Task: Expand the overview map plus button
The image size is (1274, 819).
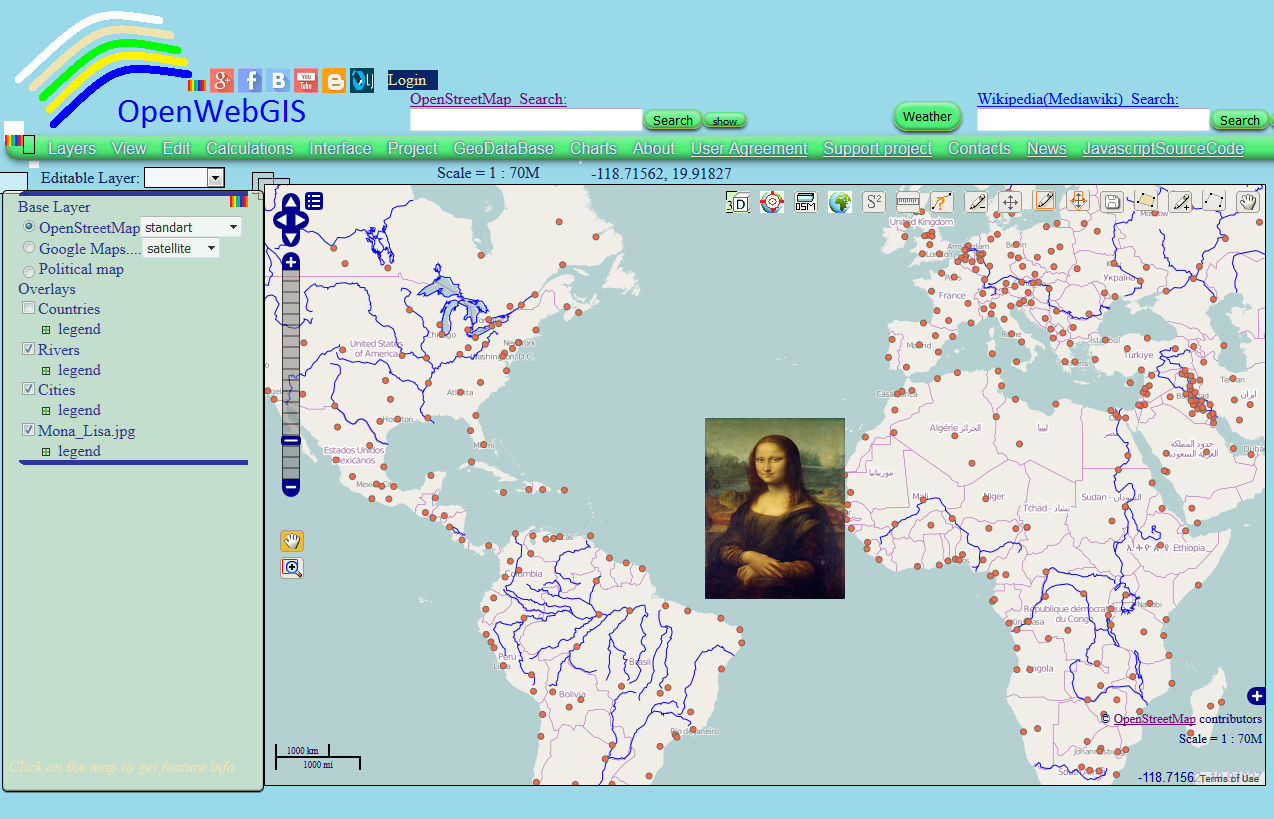Action: coord(1257,696)
